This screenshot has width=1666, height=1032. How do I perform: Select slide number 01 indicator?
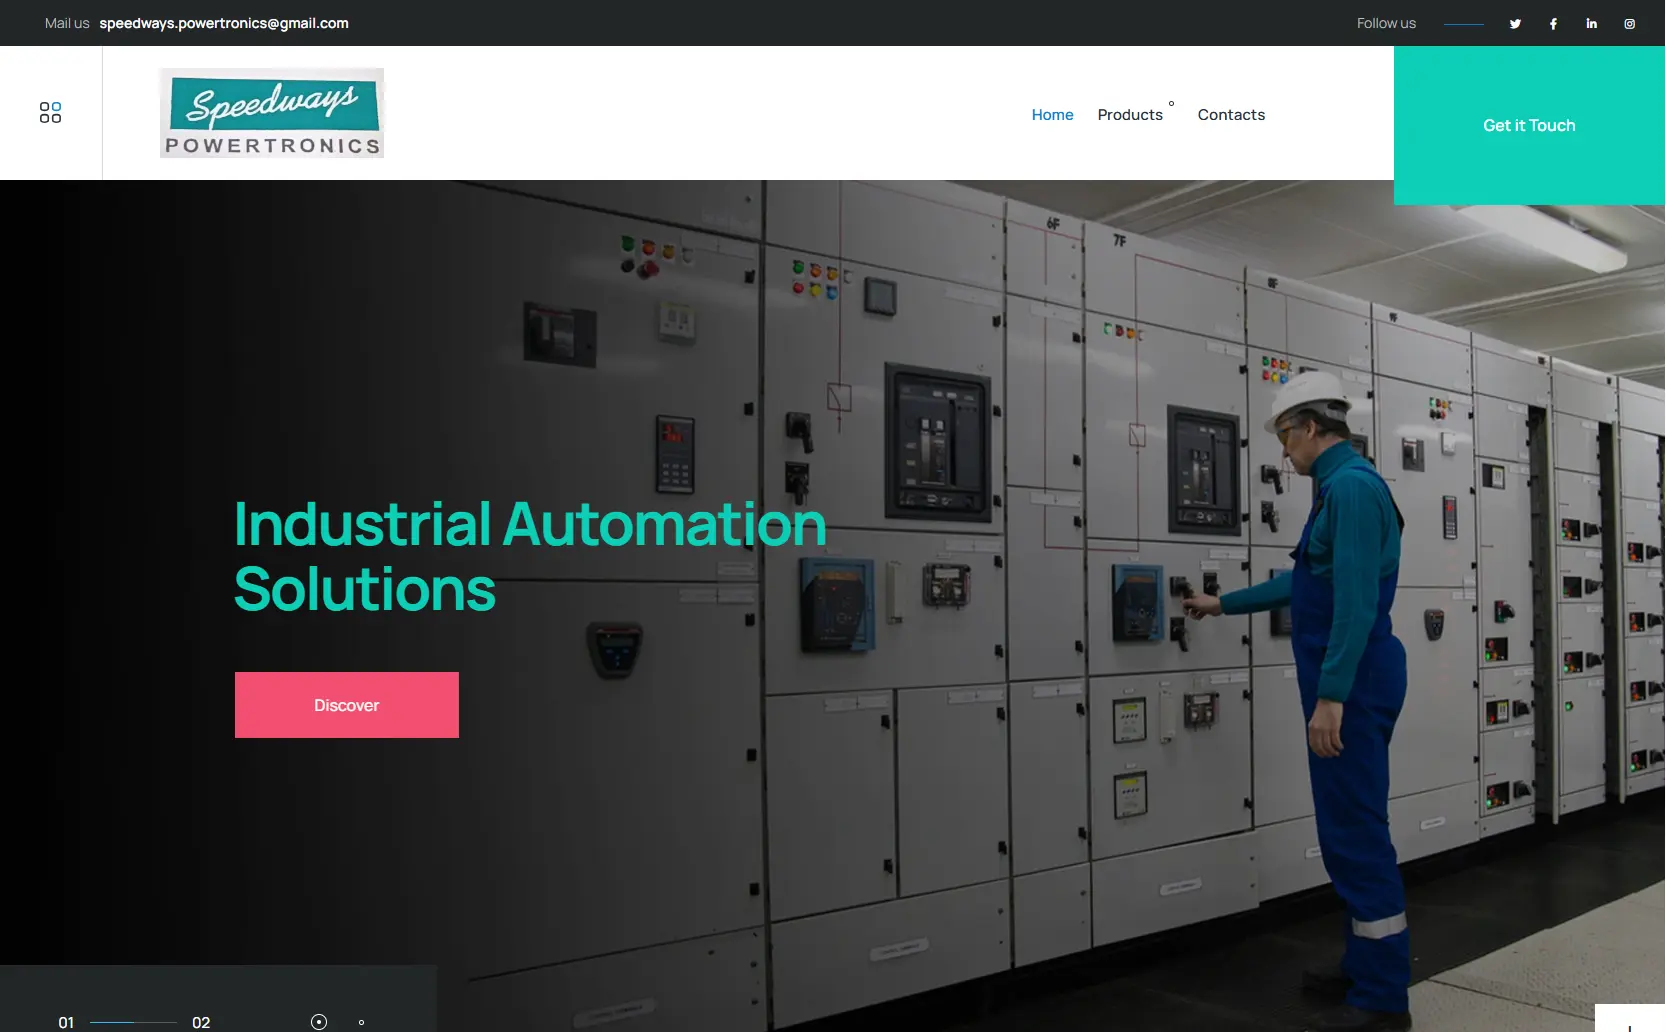[66, 1022]
